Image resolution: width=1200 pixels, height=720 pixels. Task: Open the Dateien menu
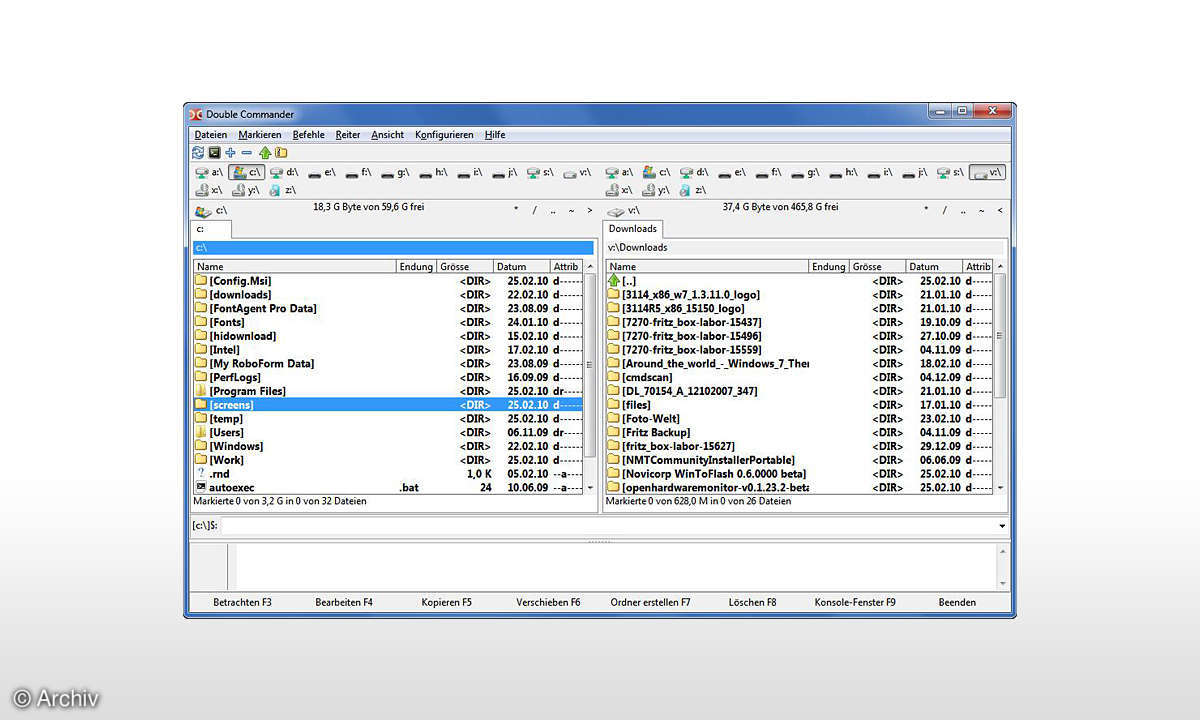point(211,135)
